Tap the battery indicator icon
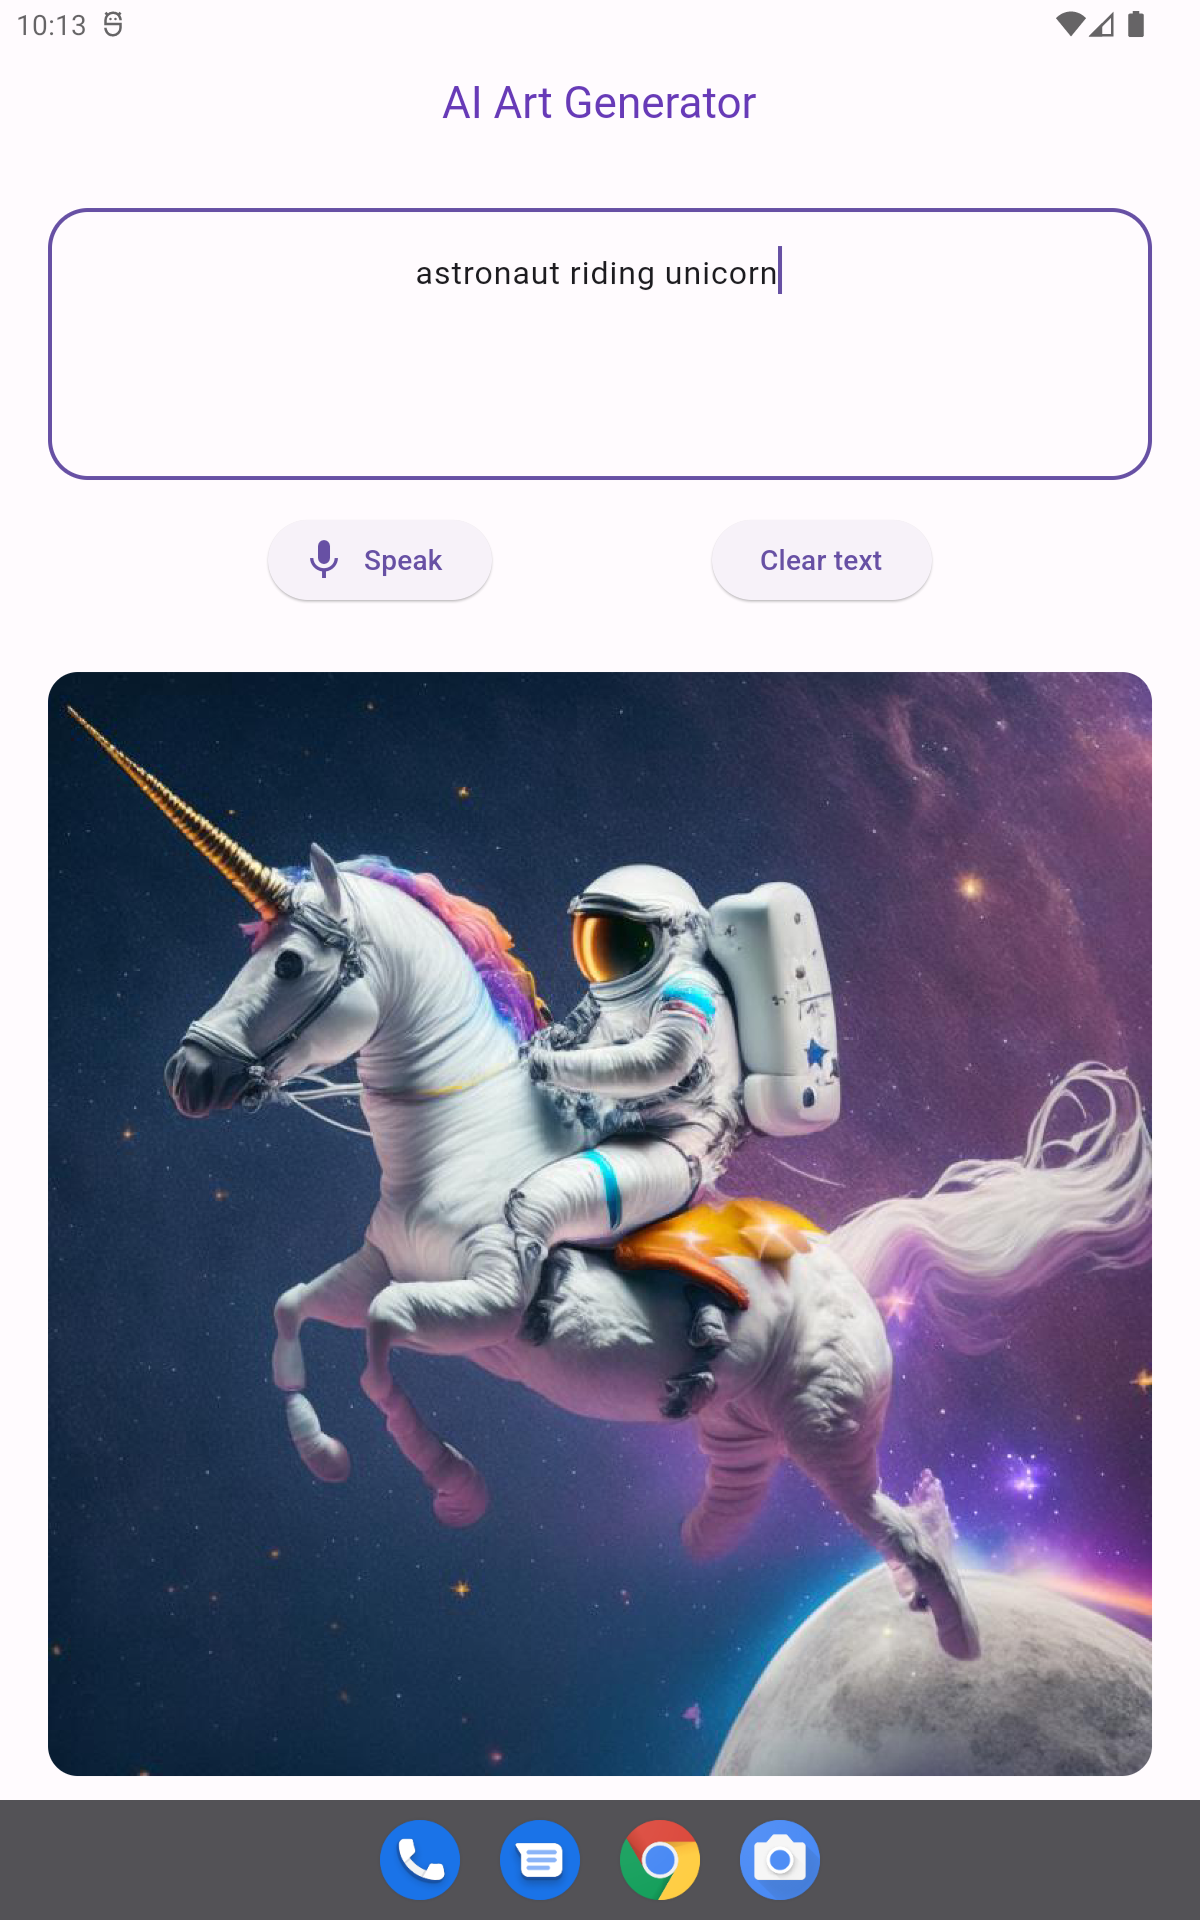1200x1920 pixels. click(1135, 24)
